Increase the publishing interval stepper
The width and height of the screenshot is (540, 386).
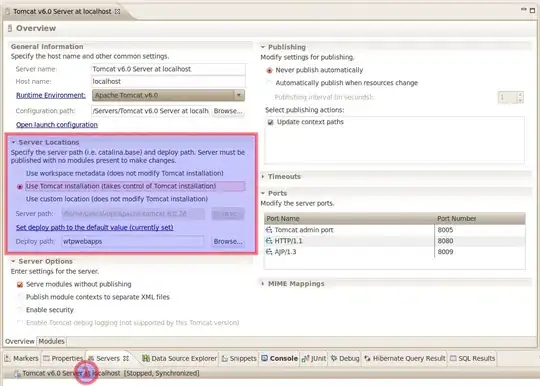(520, 94)
